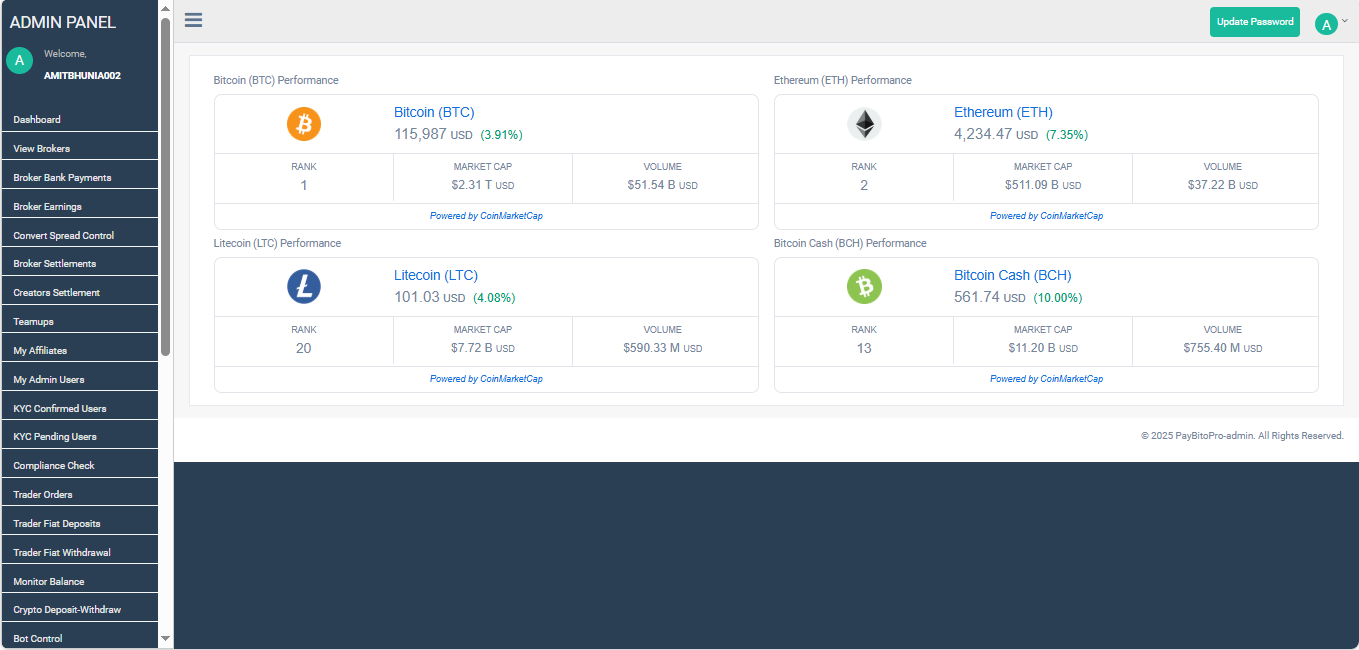
Task: Select Compliance Check from the sidebar
Action: pyautogui.click(x=54, y=464)
